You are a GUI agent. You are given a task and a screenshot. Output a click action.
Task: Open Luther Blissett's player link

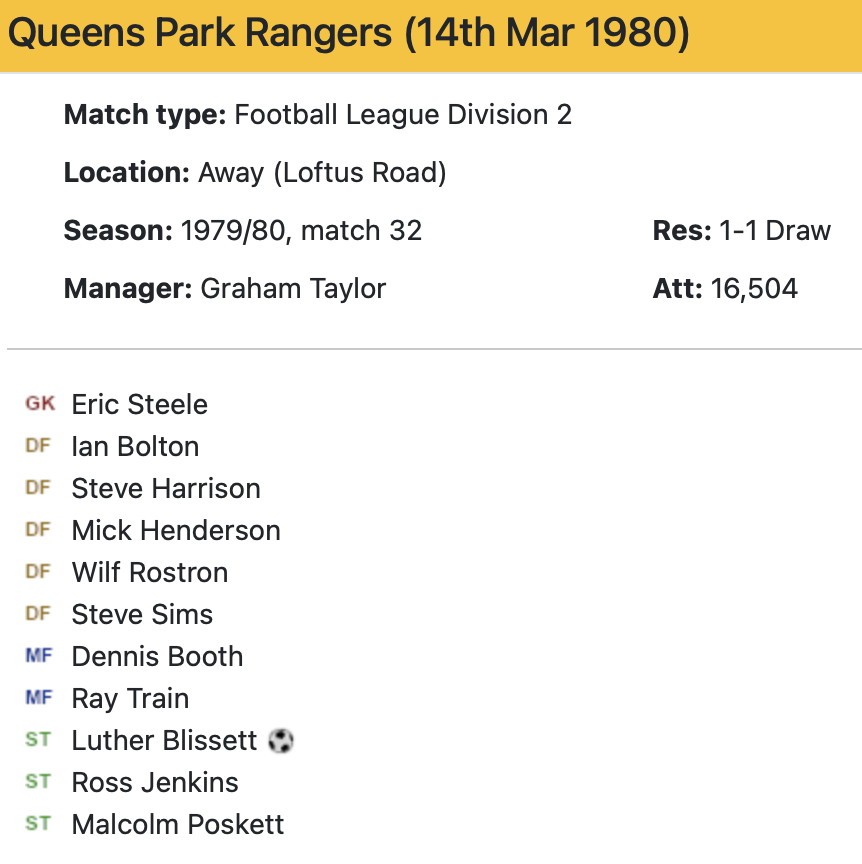[x=165, y=740]
